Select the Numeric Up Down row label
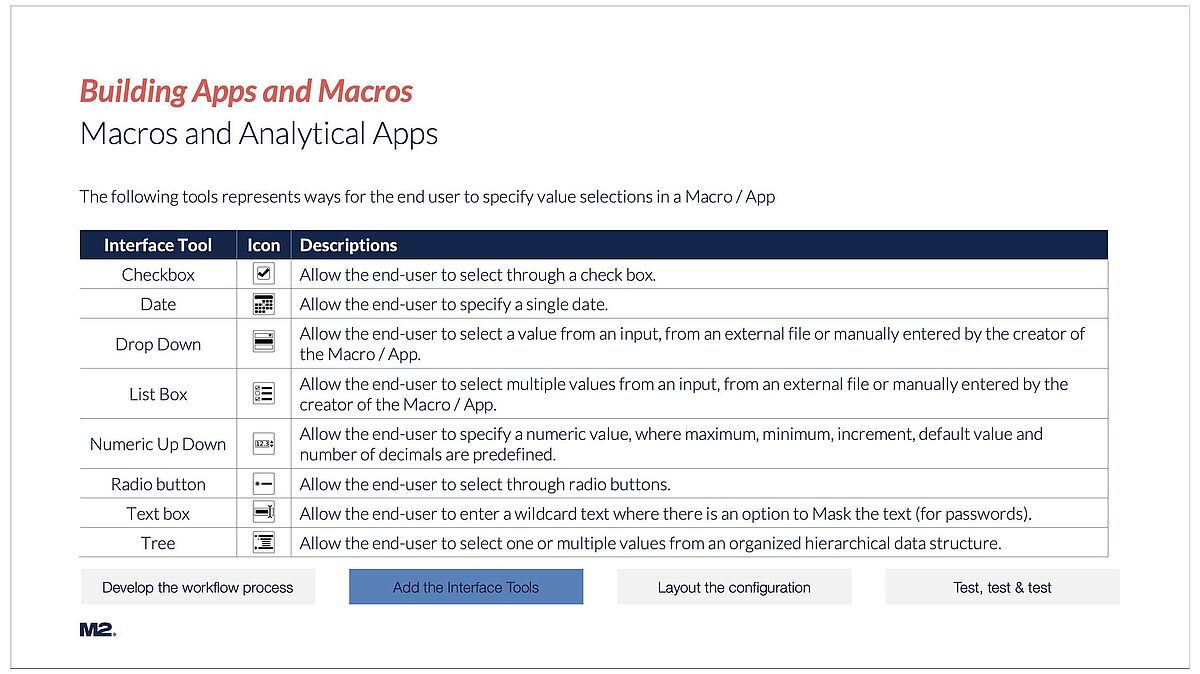 pos(158,444)
